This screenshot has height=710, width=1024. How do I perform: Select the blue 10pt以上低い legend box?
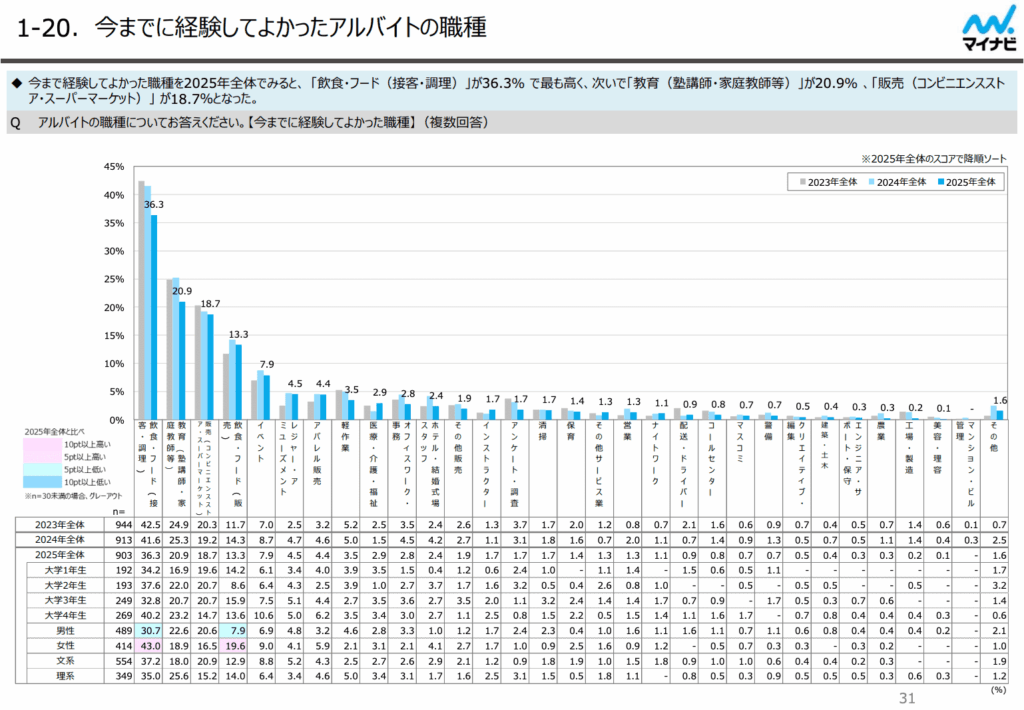point(46,482)
